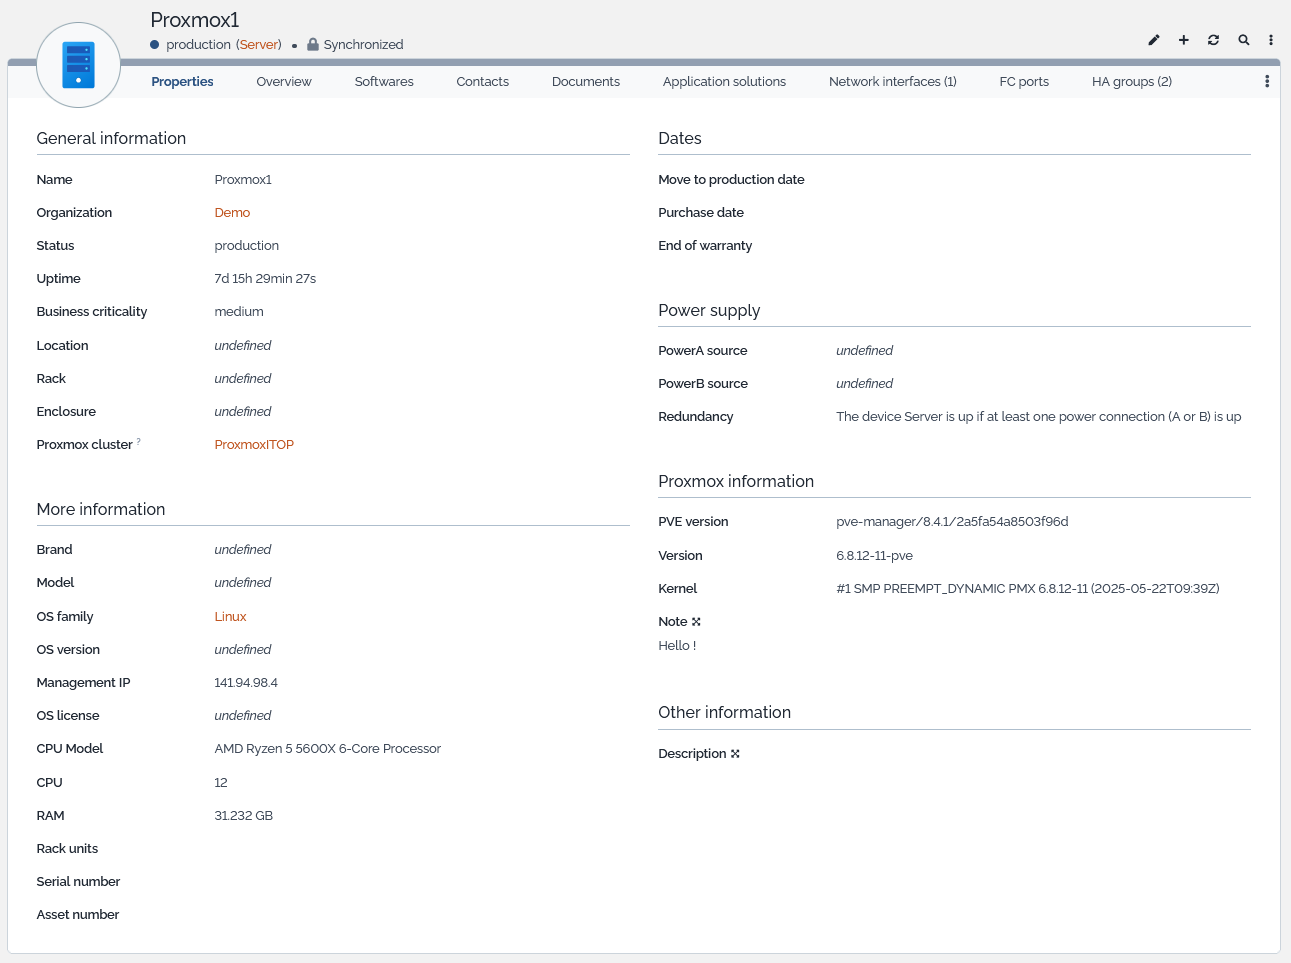Open the header three-dots actions menu
The height and width of the screenshot is (963, 1291).
(x=1271, y=40)
